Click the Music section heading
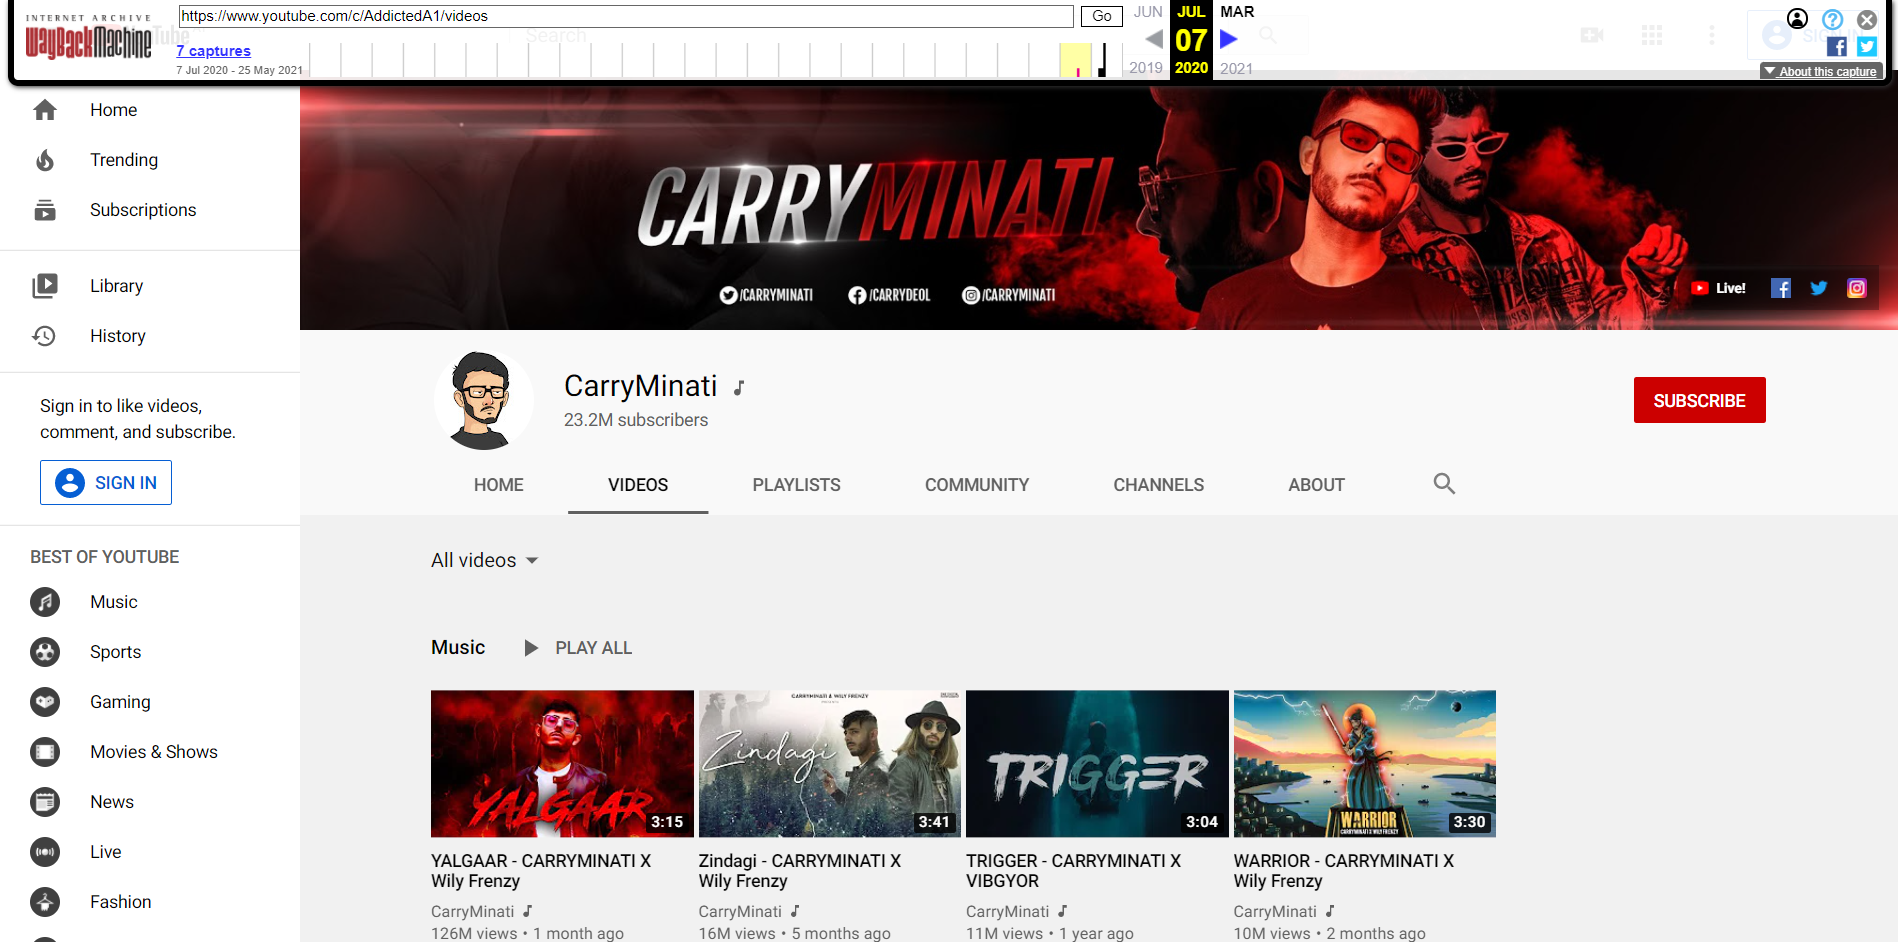 point(458,648)
